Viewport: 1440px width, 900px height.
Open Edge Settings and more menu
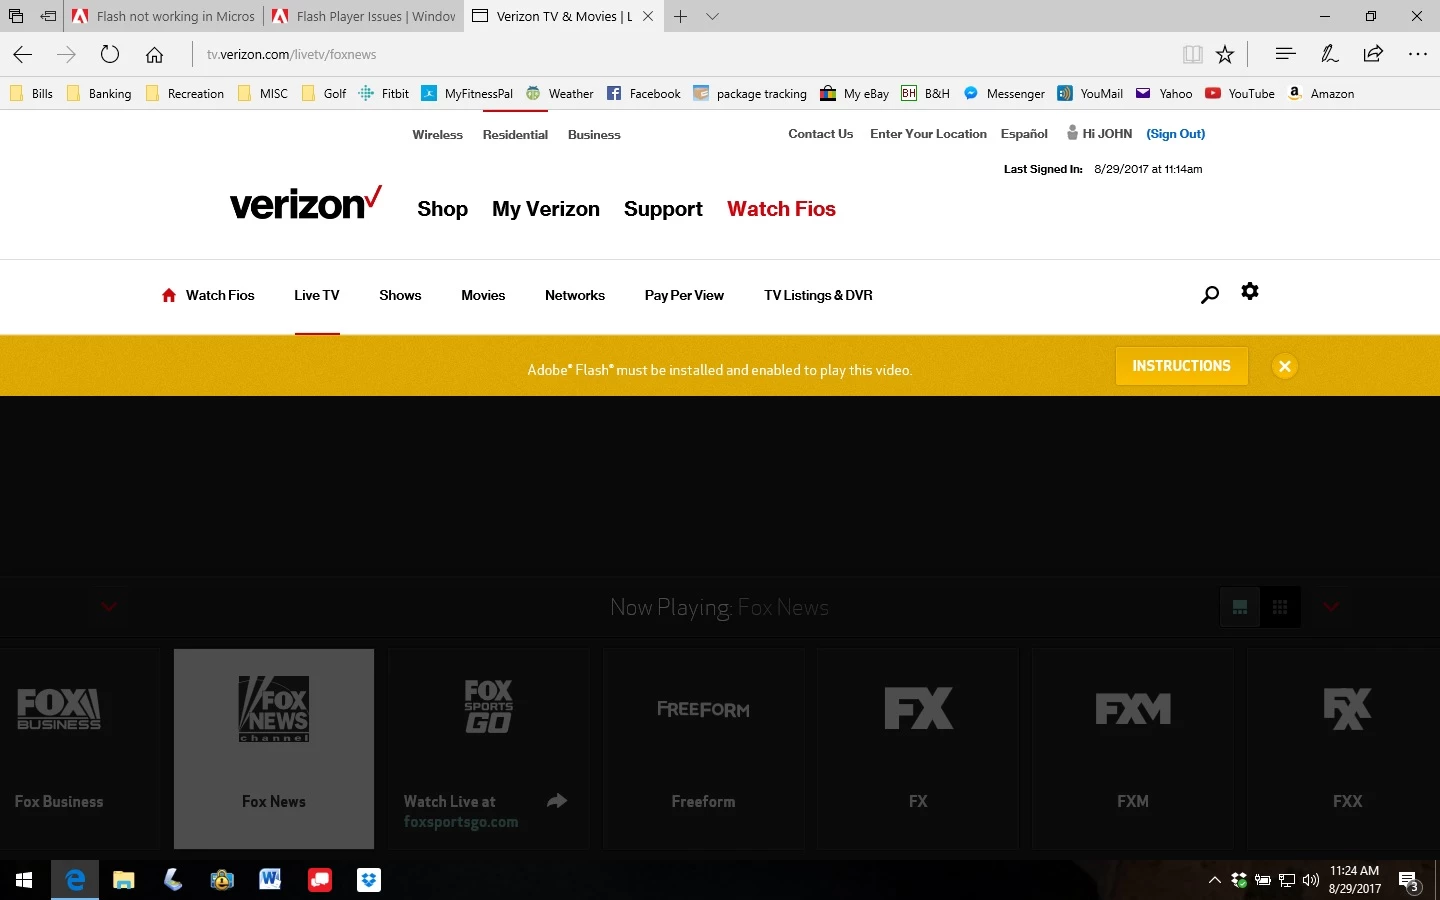point(1417,54)
